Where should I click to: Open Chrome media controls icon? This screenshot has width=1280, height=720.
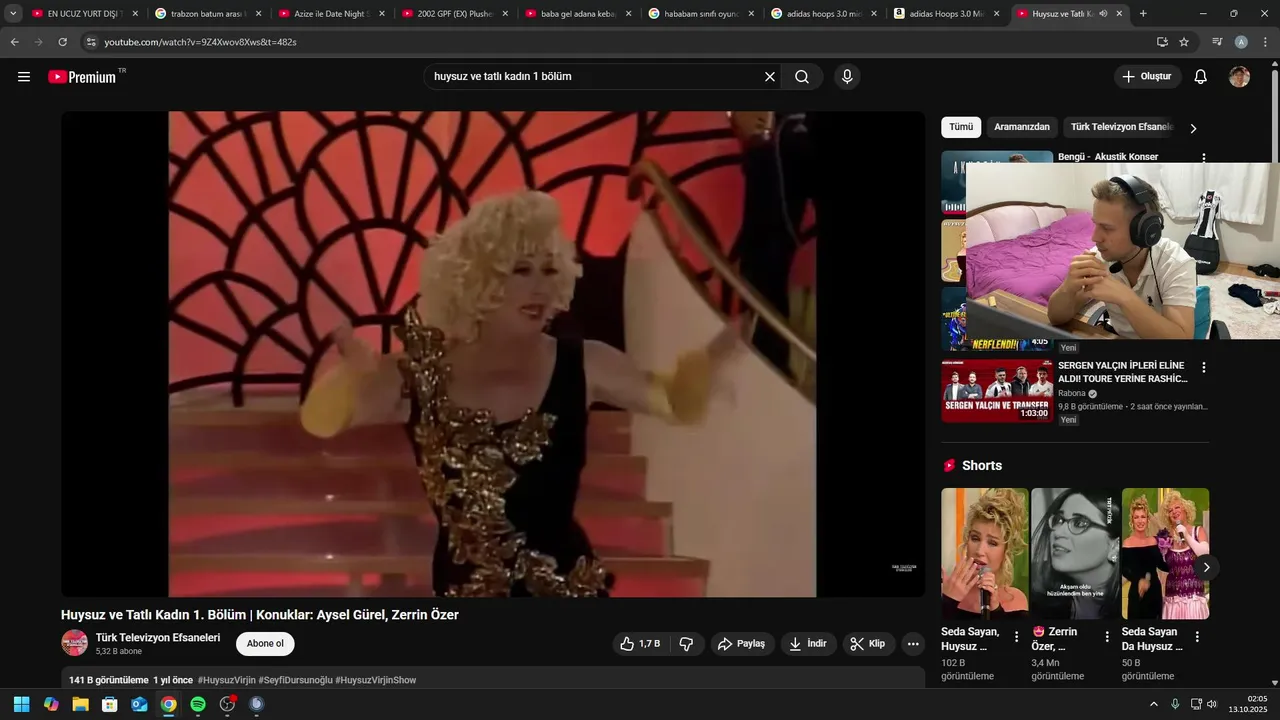coord(1217,42)
